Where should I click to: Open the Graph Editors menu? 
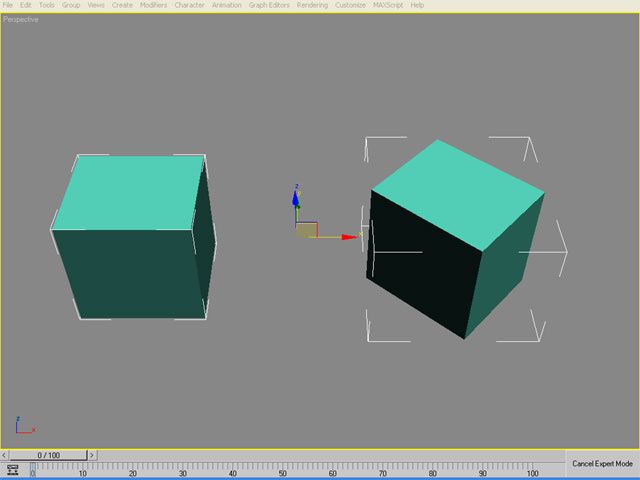coord(269,5)
